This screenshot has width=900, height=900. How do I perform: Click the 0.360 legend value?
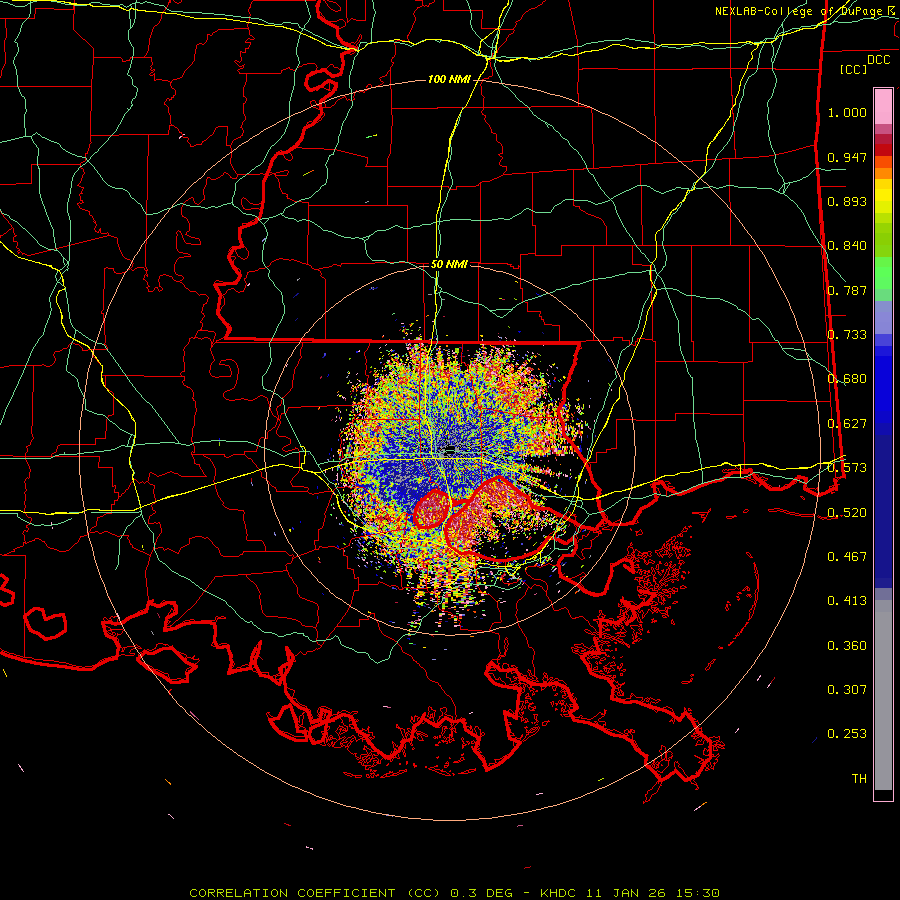coord(847,646)
